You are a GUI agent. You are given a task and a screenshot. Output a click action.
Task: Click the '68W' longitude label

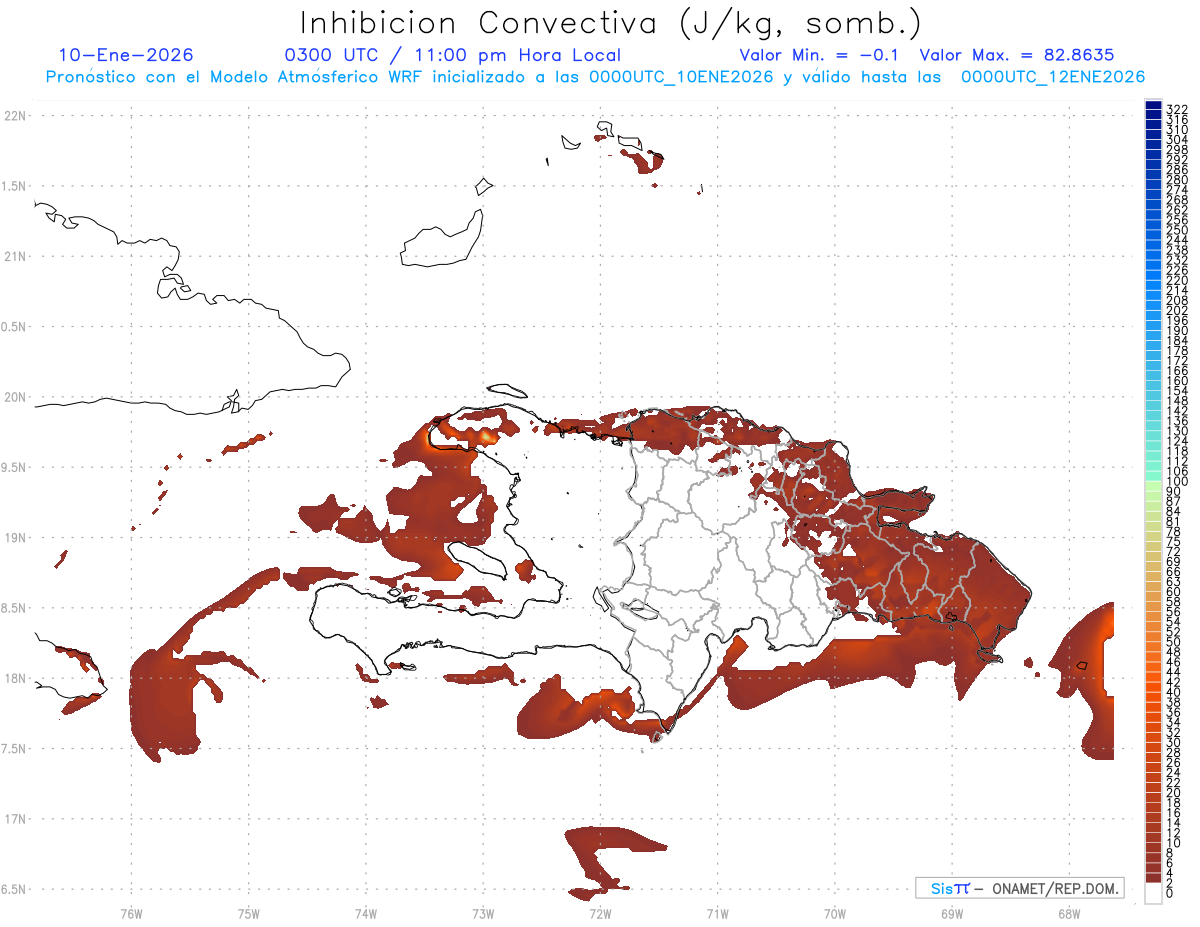click(1068, 913)
